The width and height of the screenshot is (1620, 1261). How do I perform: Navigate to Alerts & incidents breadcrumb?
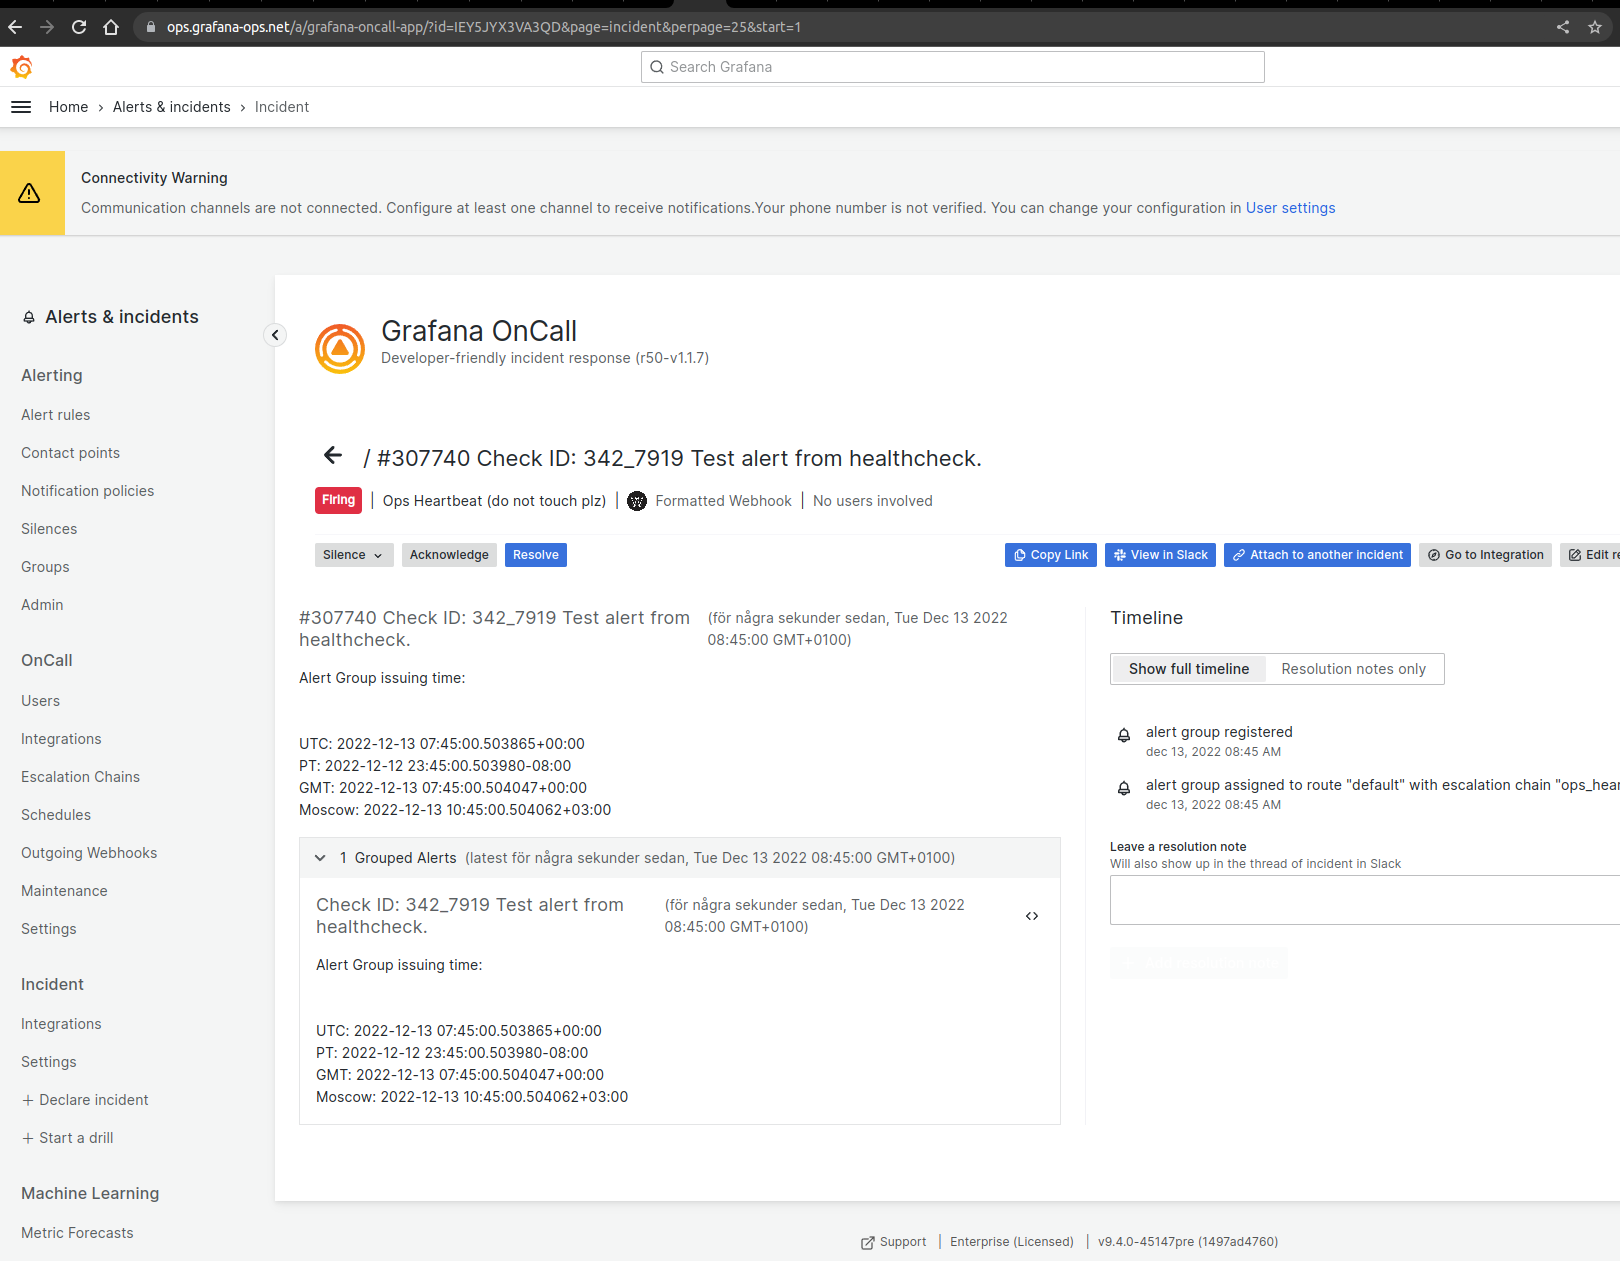point(171,107)
